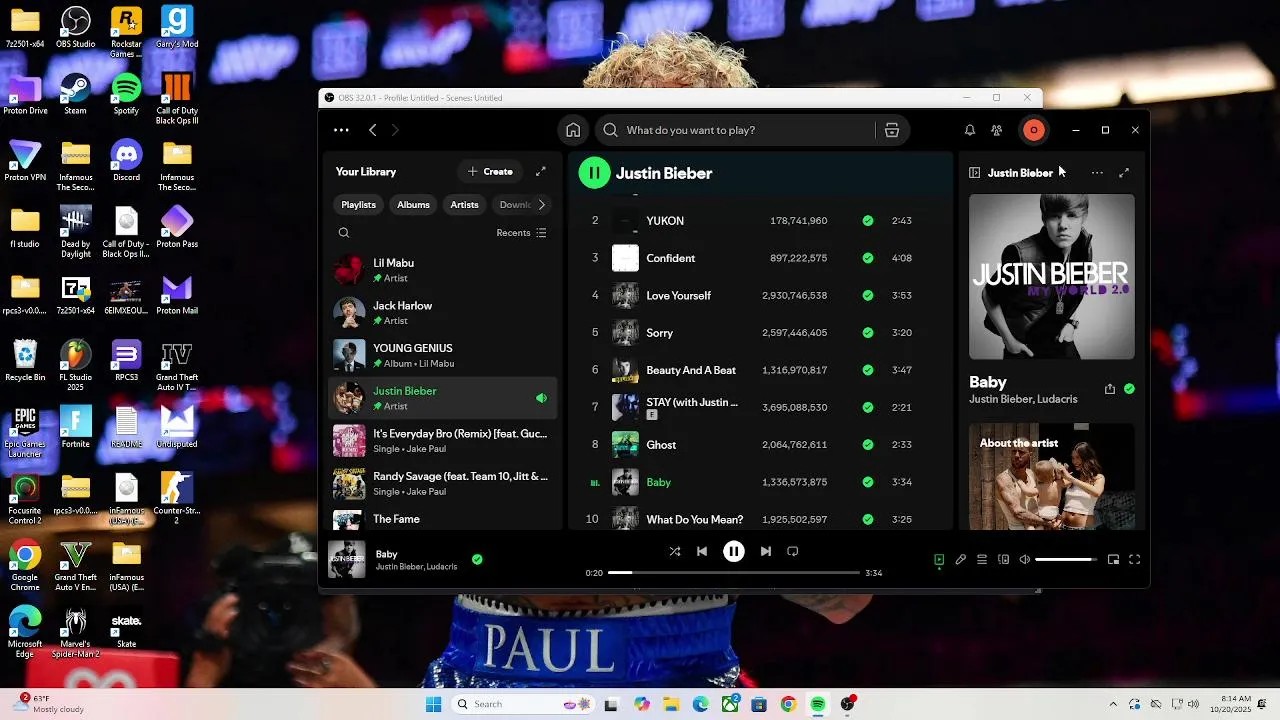This screenshot has height=720, width=1280.
Task: Filter library by Playlists
Action: (x=358, y=205)
